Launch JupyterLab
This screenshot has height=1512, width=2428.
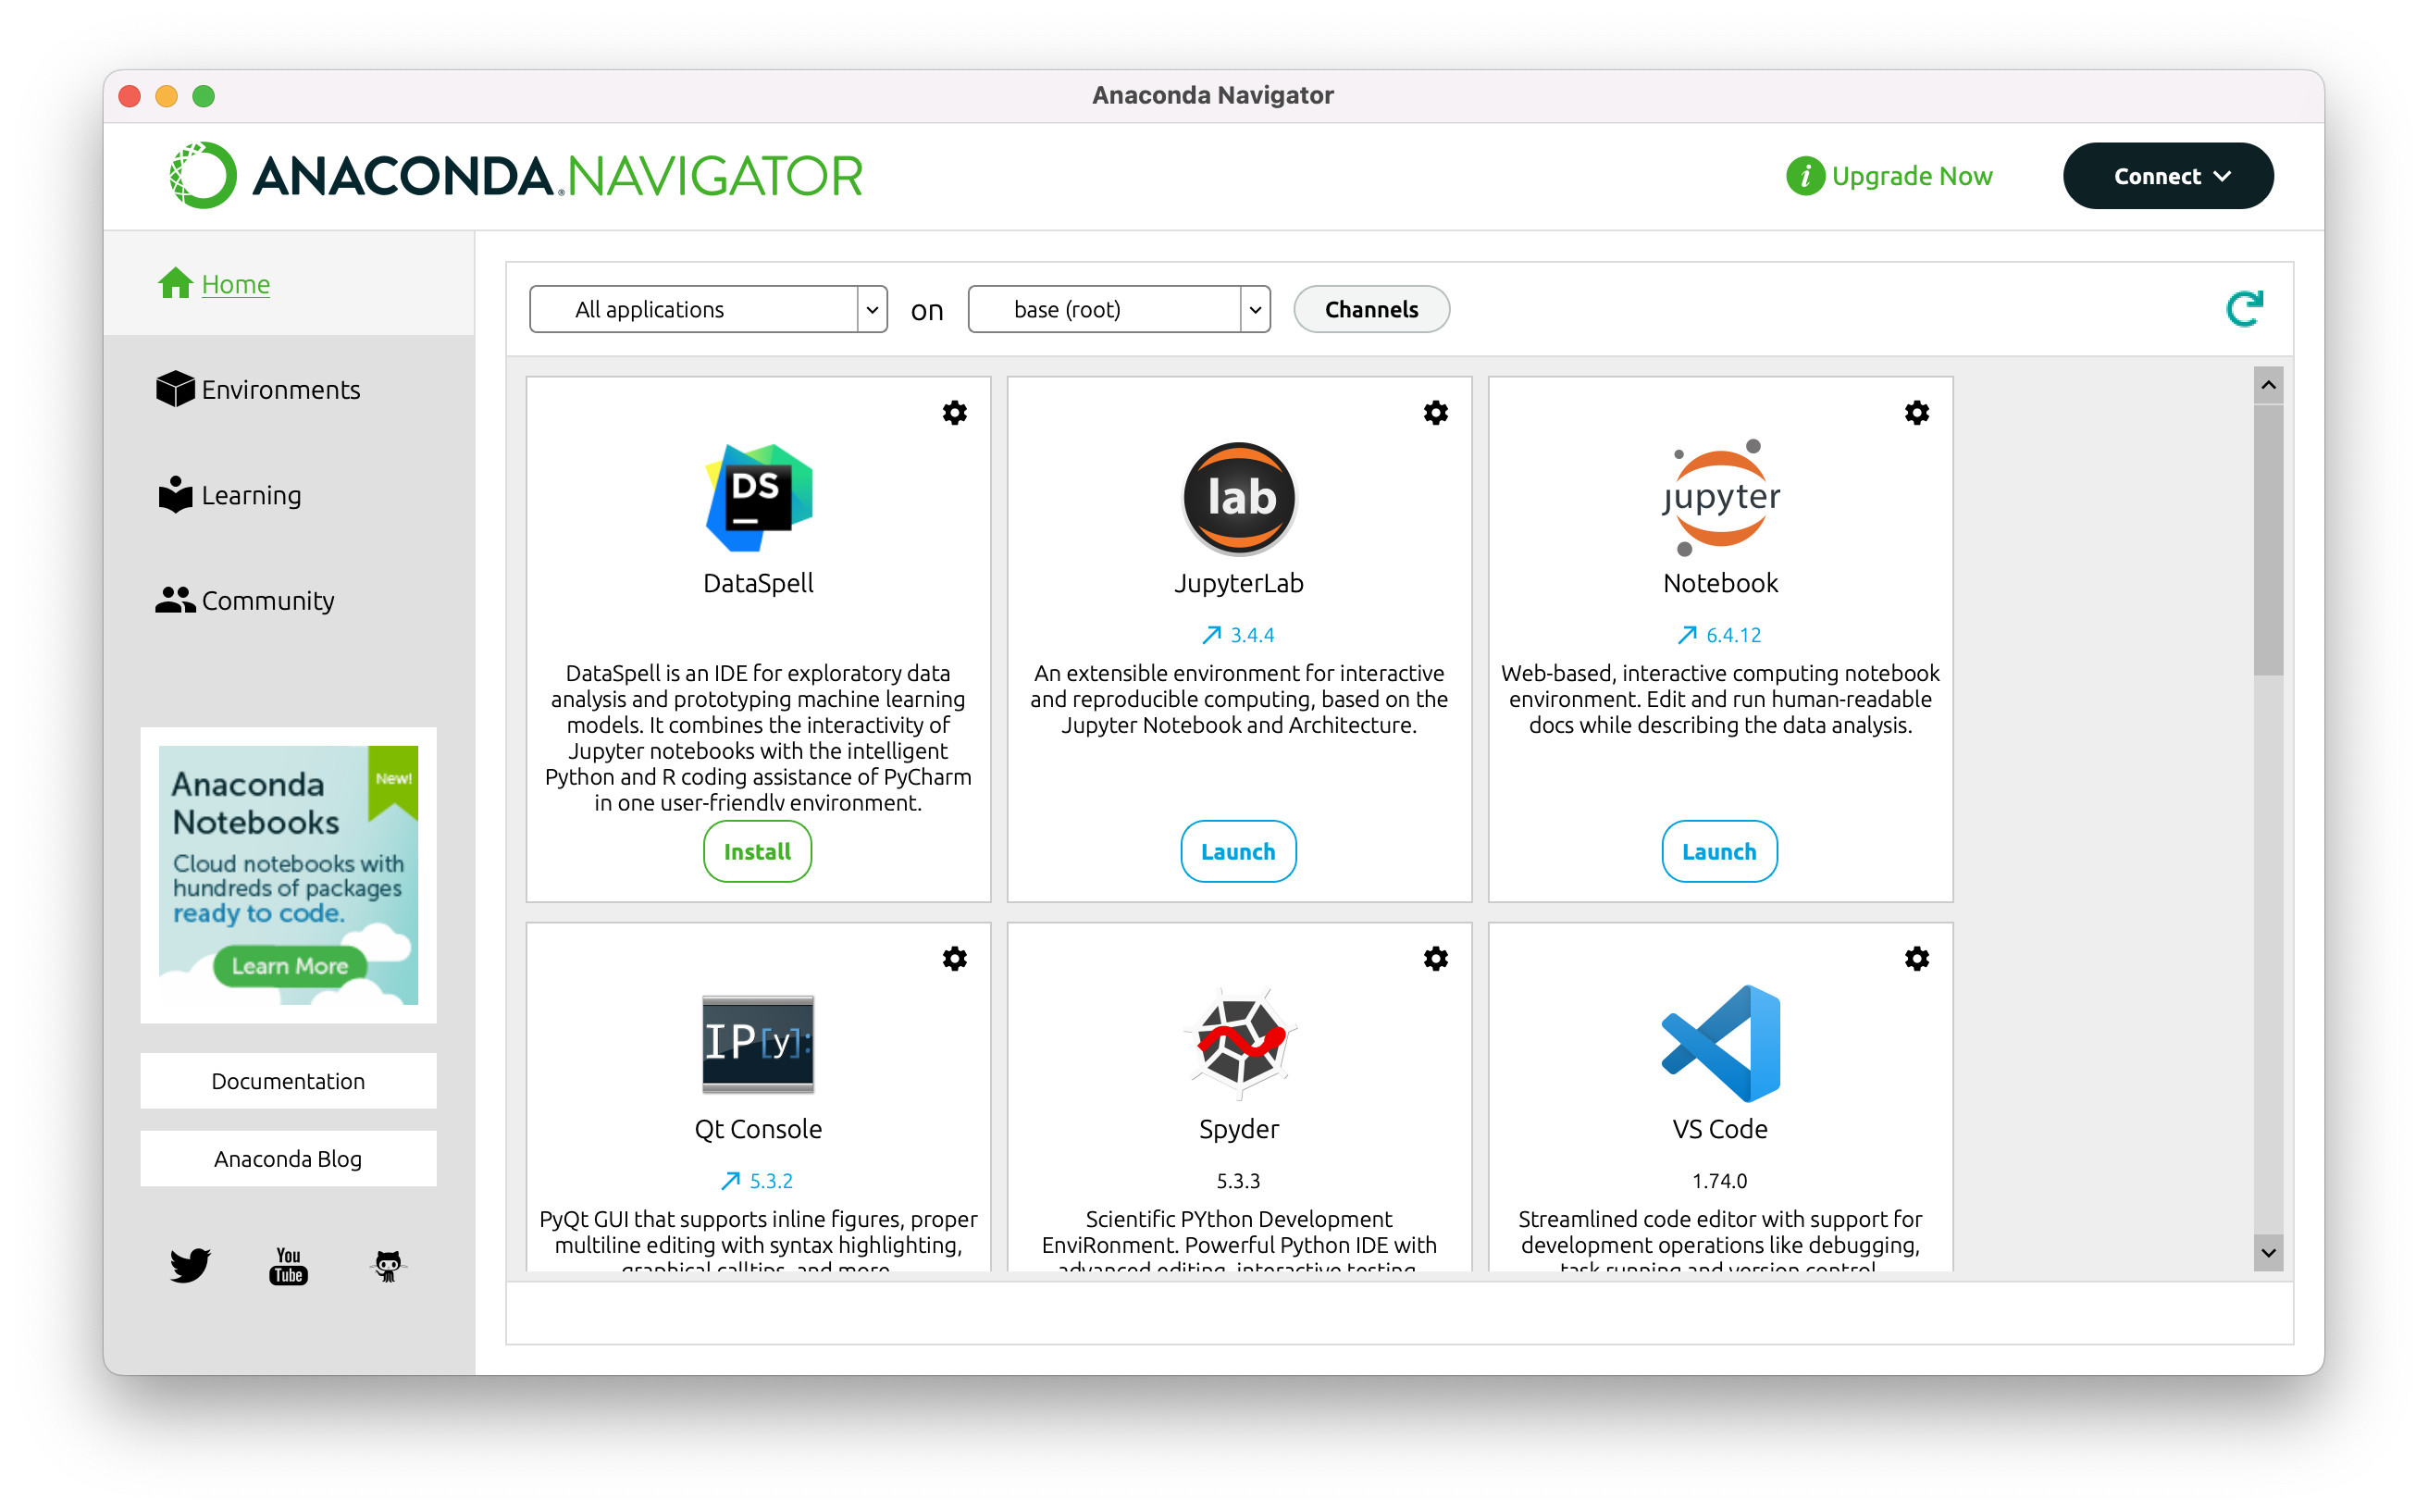tap(1239, 851)
